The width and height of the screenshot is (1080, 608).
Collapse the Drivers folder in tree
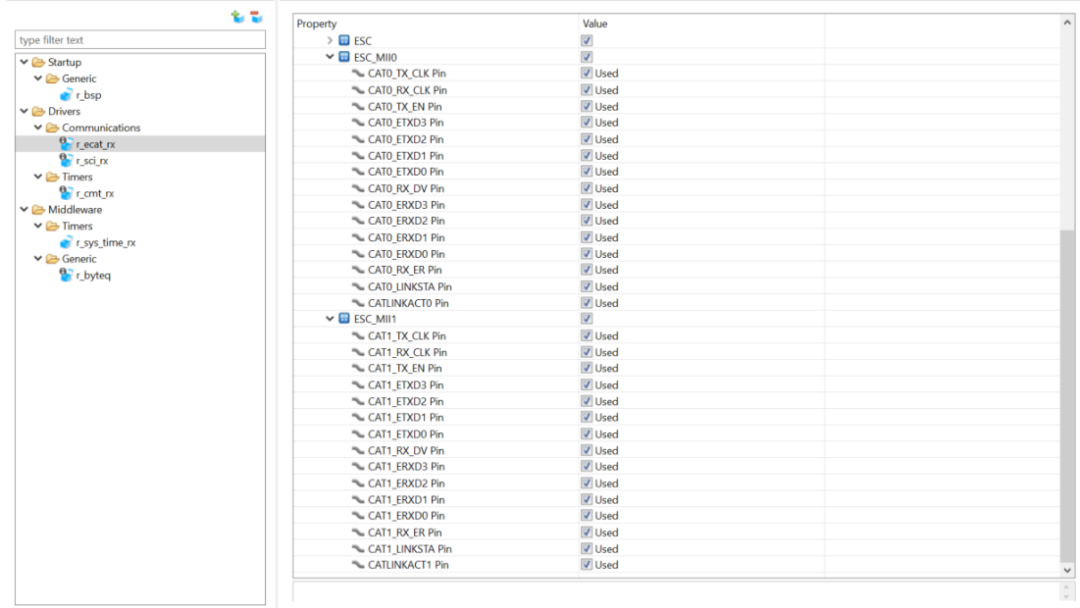(24, 111)
